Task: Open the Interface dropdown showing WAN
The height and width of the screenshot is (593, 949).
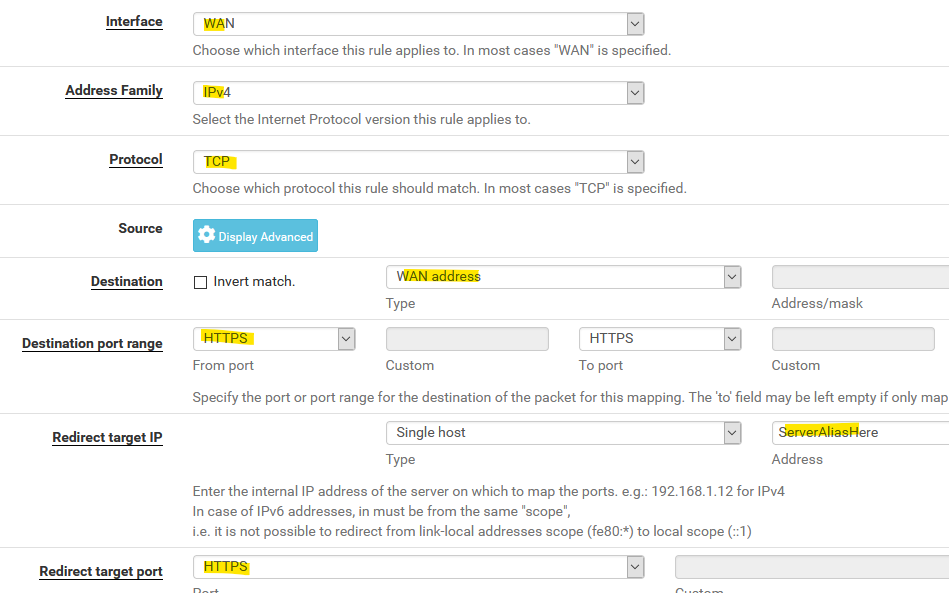Action: [x=418, y=24]
